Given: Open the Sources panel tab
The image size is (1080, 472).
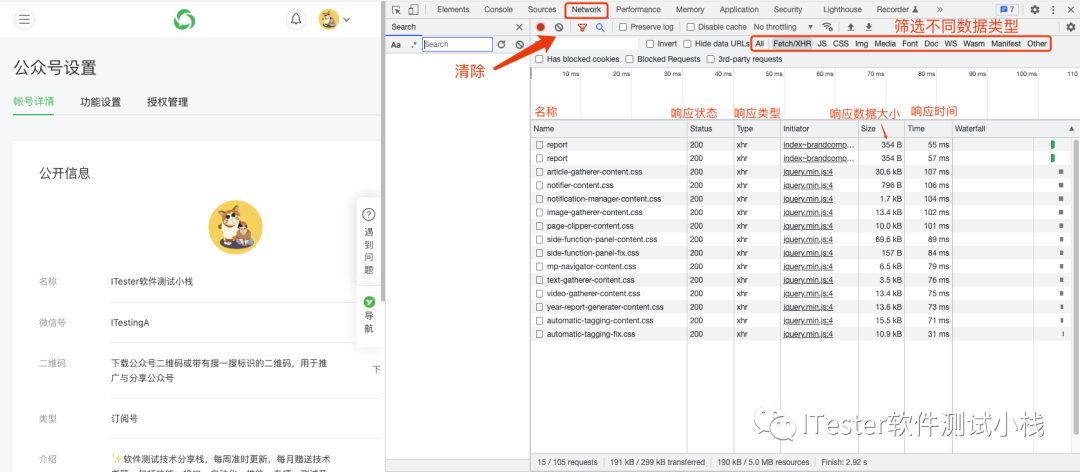Looking at the screenshot, I should [x=542, y=10].
